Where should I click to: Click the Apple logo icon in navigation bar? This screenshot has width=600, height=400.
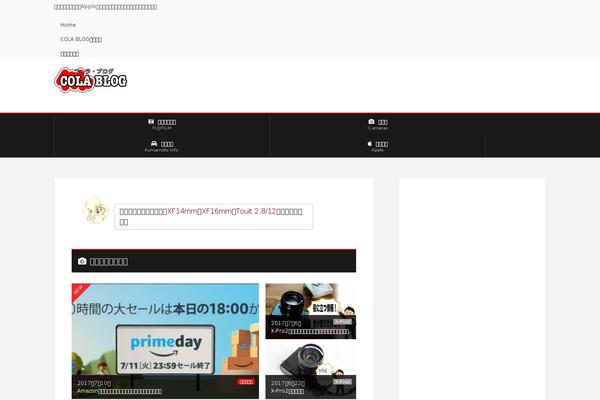tap(371, 143)
